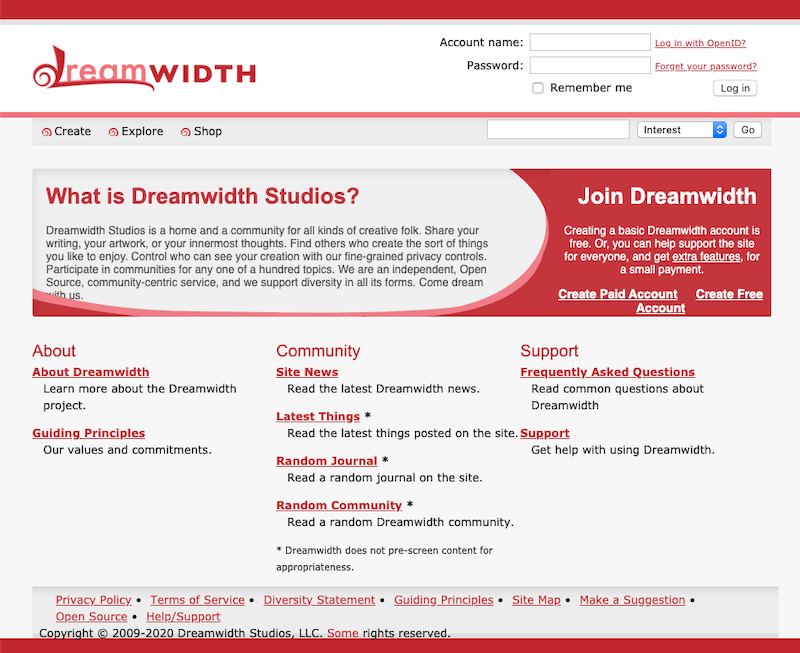Open Site Map footer link
Screen dimensions: 800x653
[x=536, y=600]
